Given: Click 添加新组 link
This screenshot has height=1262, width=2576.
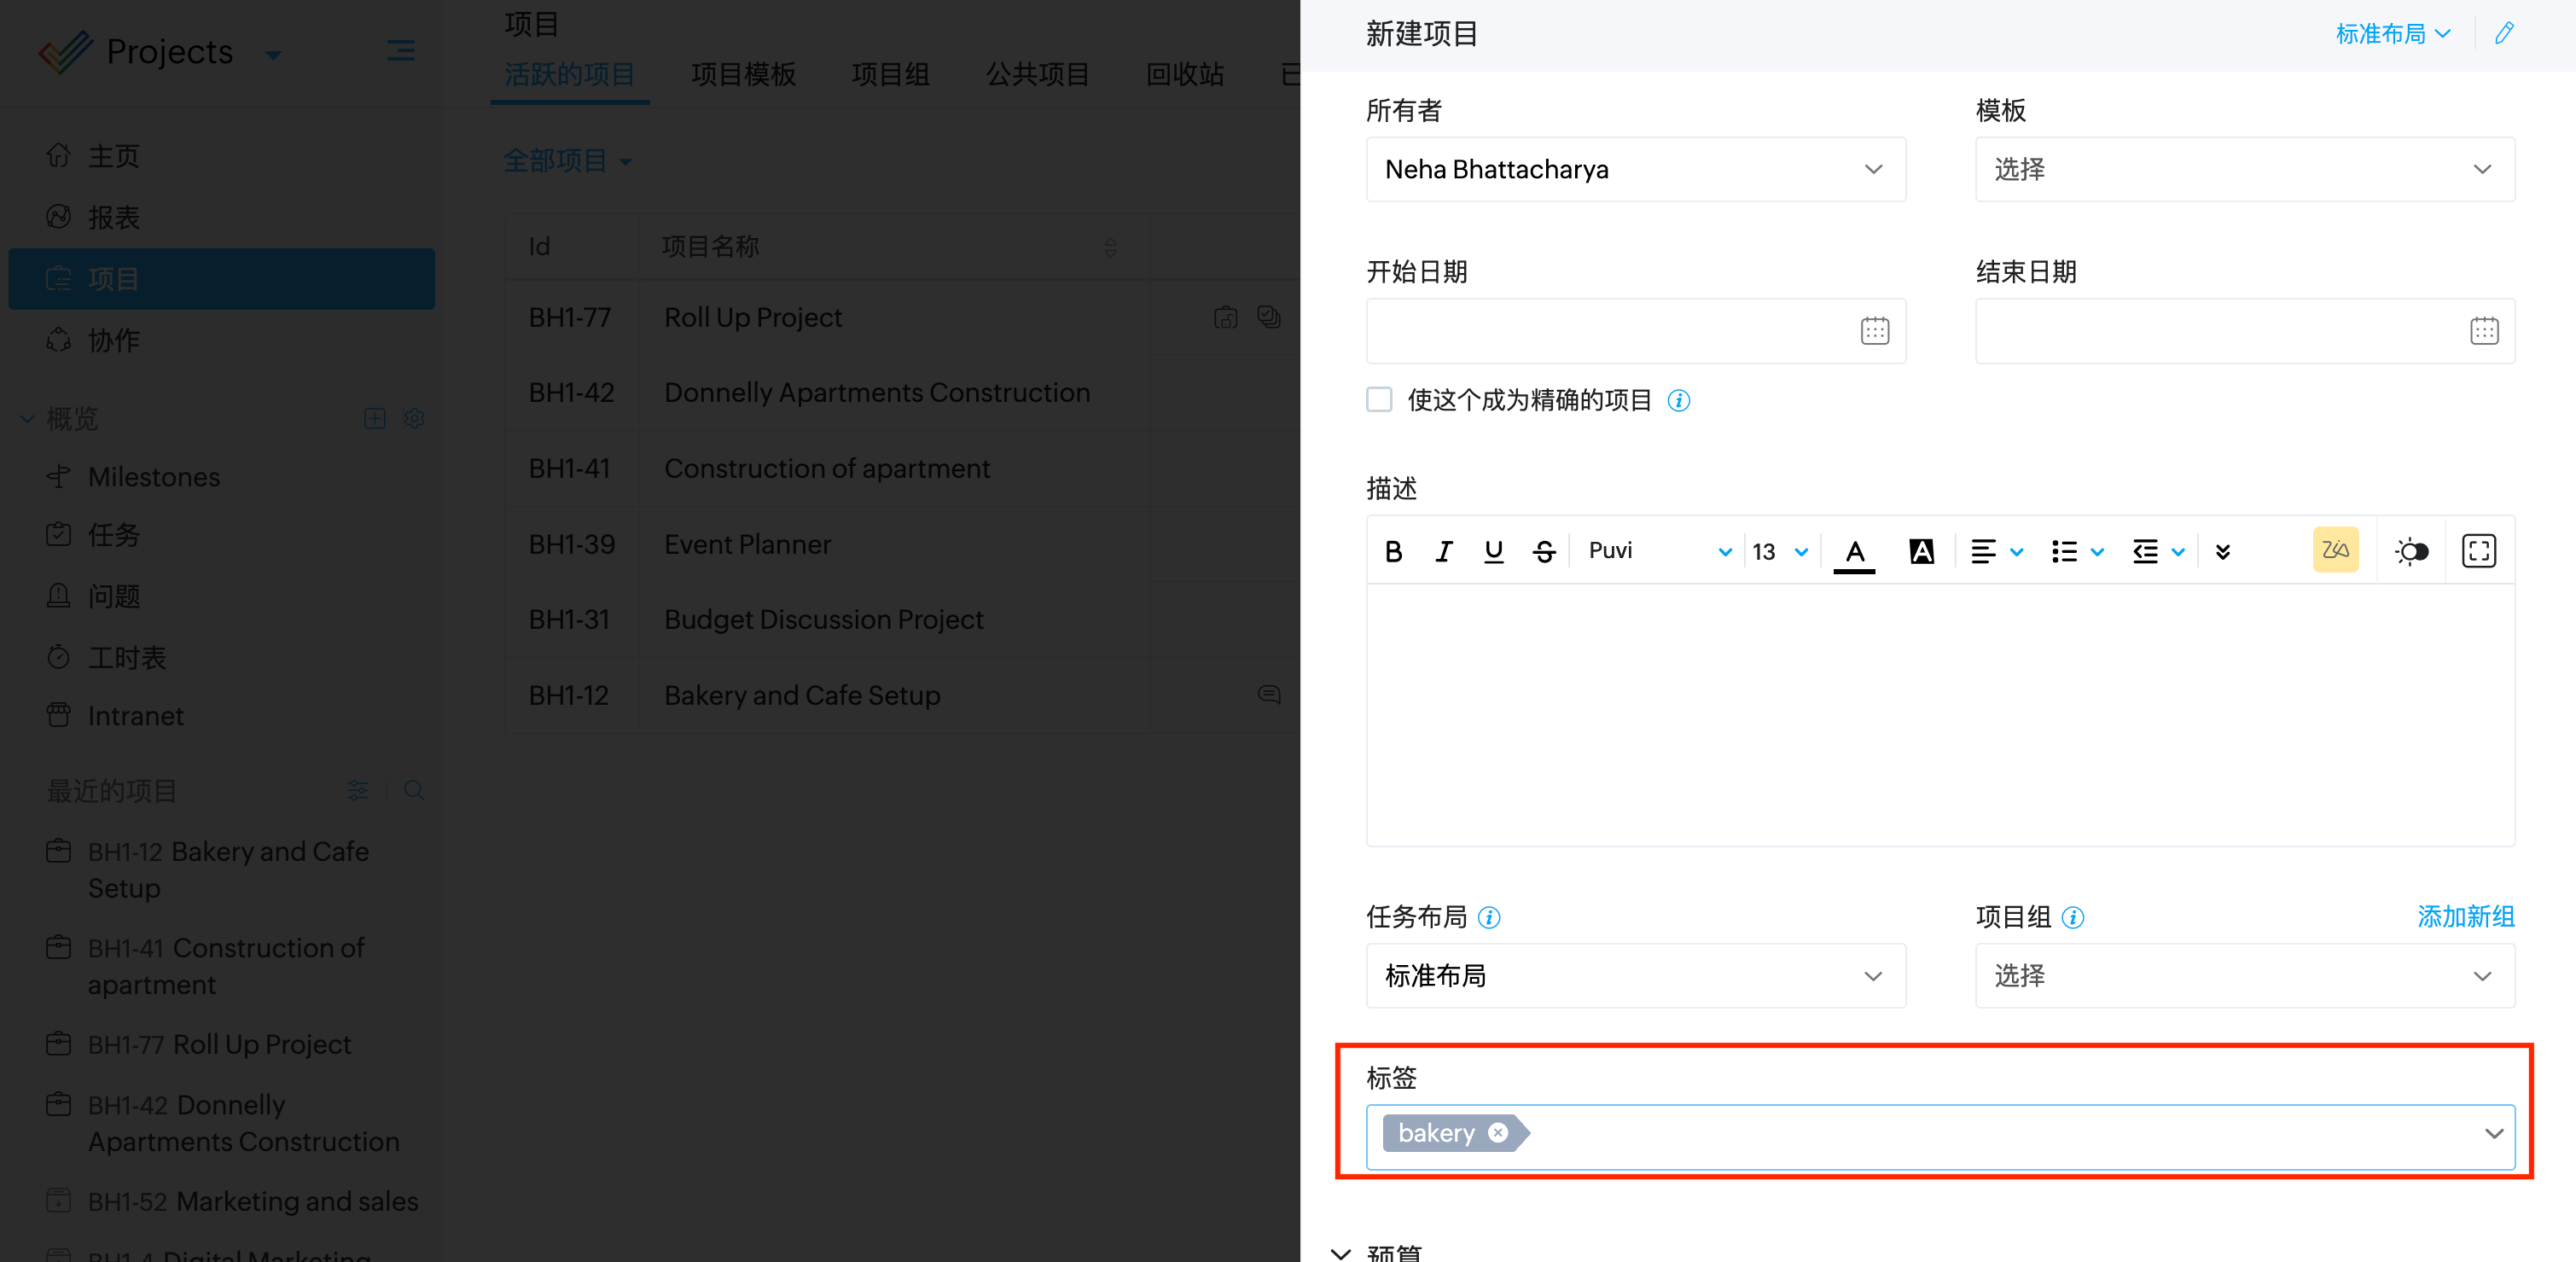Looking at the screenshot, I should pos(2465,916).
